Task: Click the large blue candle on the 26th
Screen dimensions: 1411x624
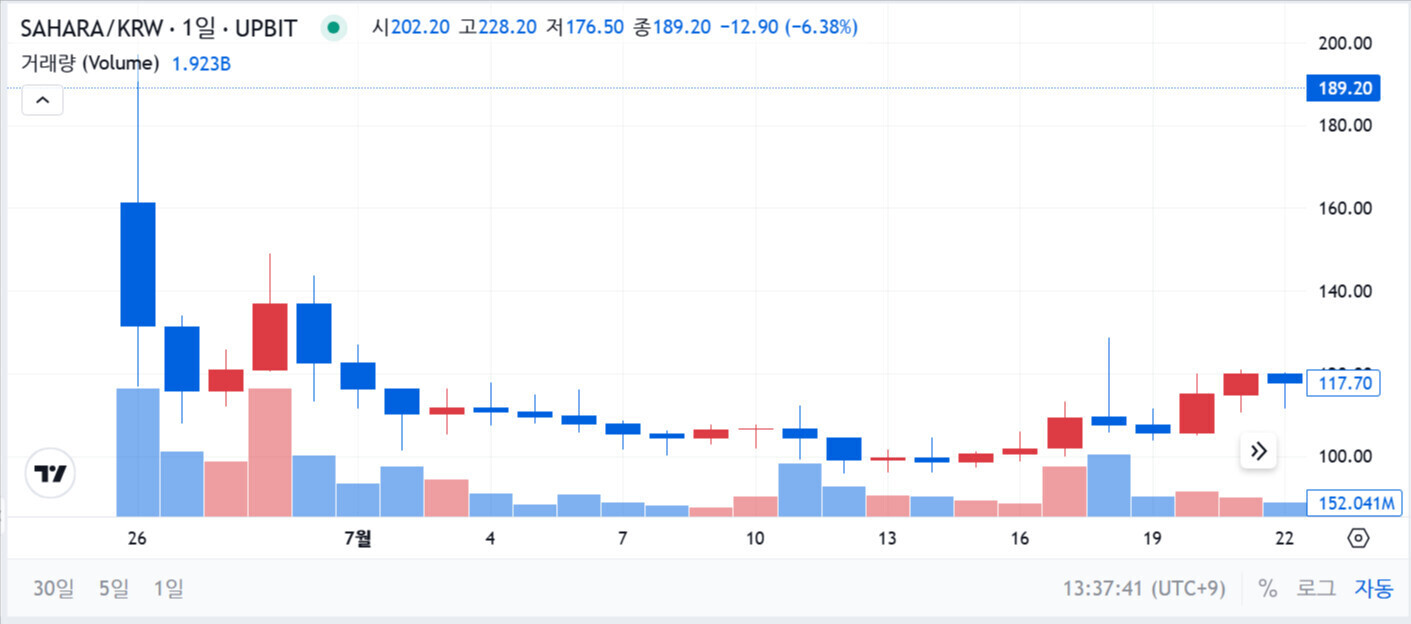Action: point(138,264)
